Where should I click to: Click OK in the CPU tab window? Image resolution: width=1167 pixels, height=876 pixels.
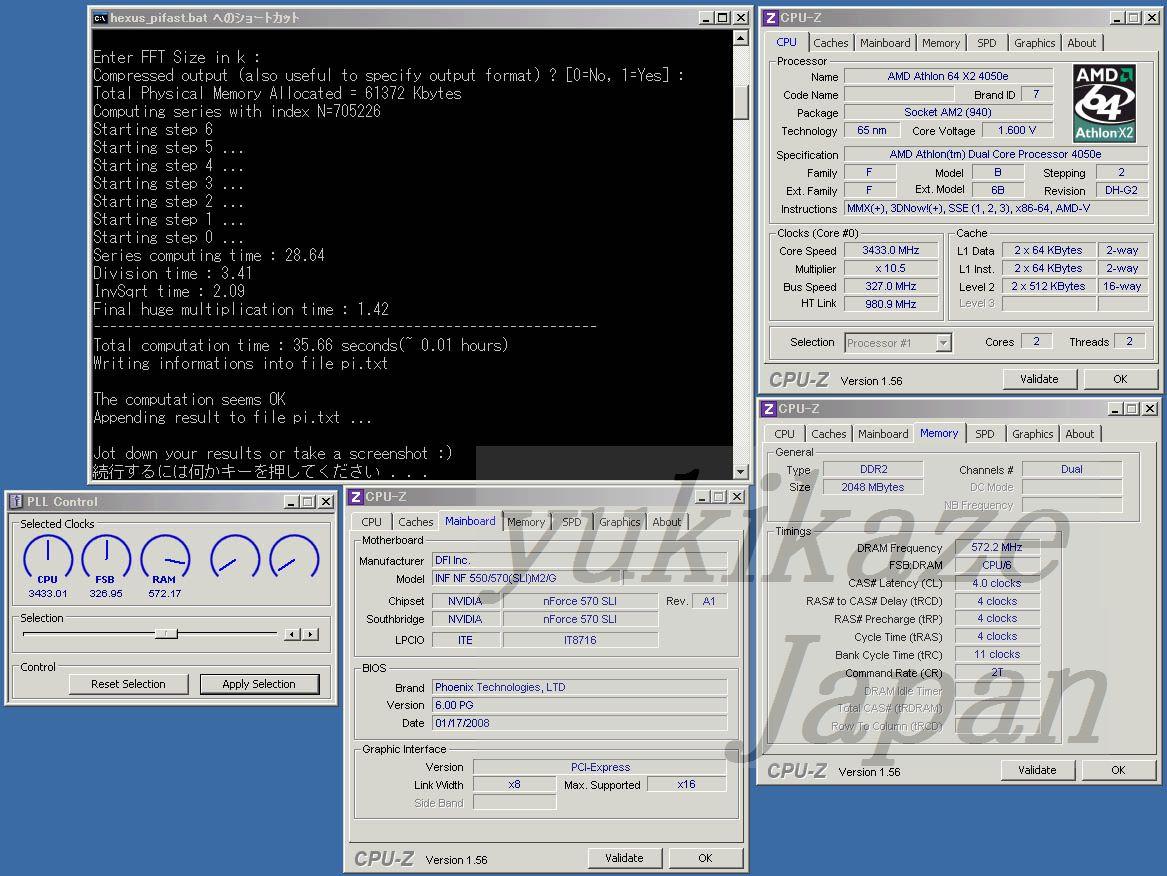click(1120, 379)
